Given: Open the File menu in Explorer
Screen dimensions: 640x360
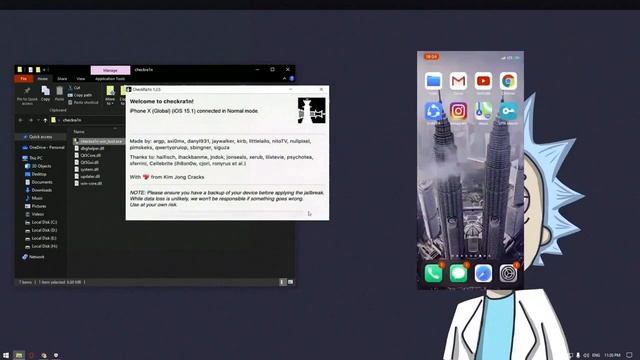Looking at the screenshot, I should [24, 79].
